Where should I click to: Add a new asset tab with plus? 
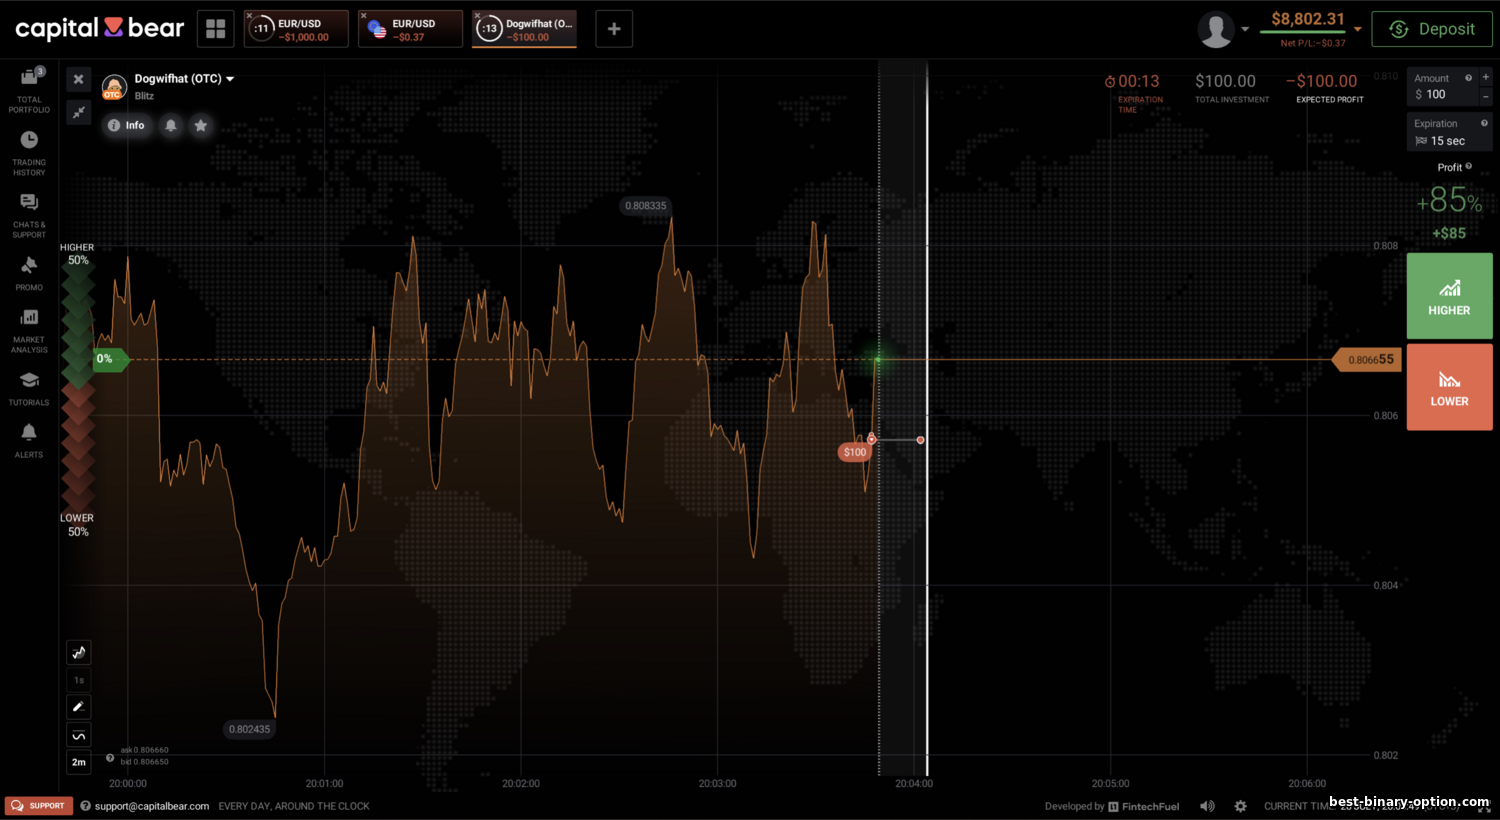614,29
